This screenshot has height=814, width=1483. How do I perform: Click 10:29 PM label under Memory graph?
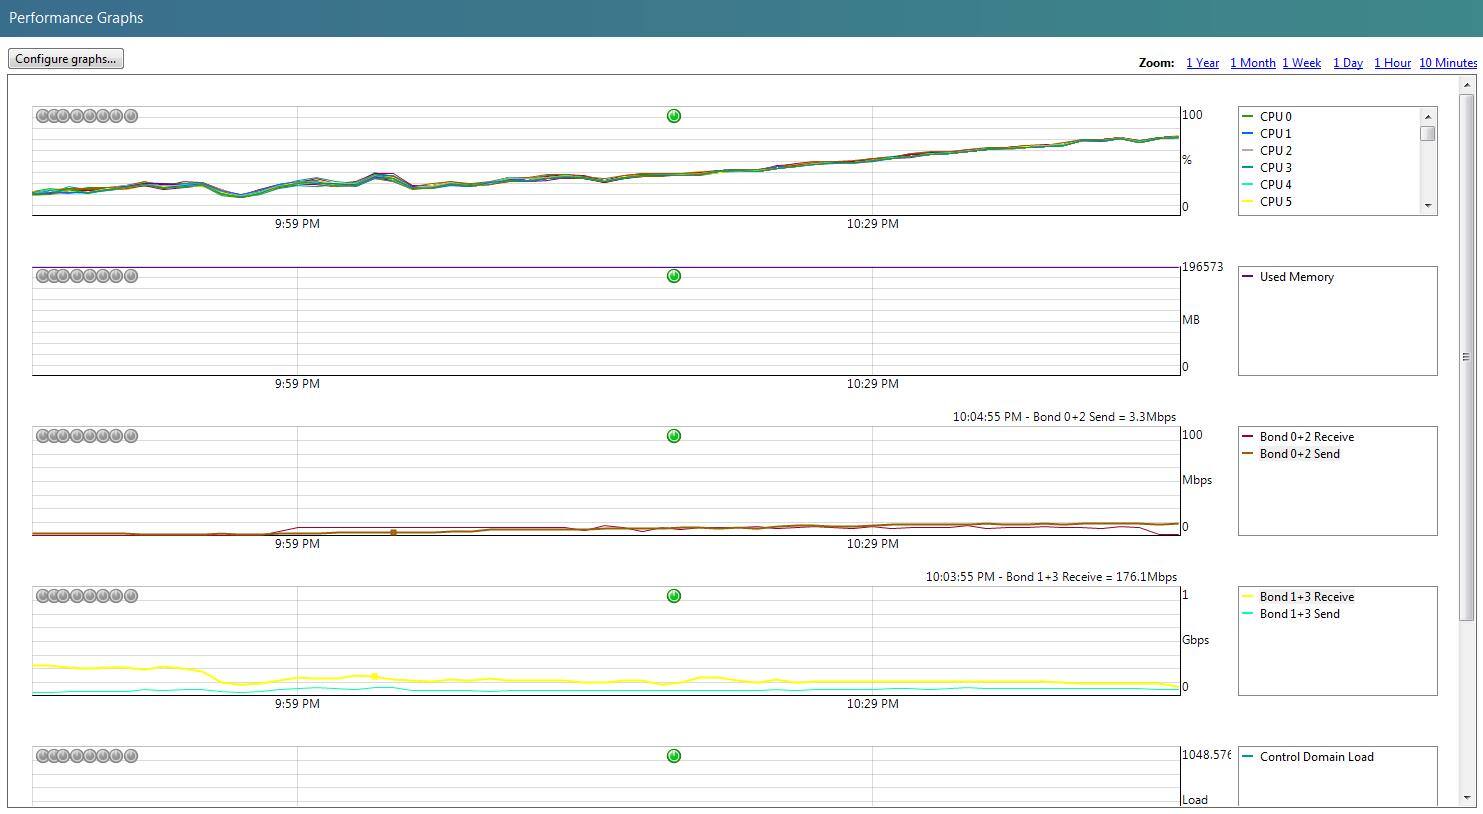coord(872,384)
